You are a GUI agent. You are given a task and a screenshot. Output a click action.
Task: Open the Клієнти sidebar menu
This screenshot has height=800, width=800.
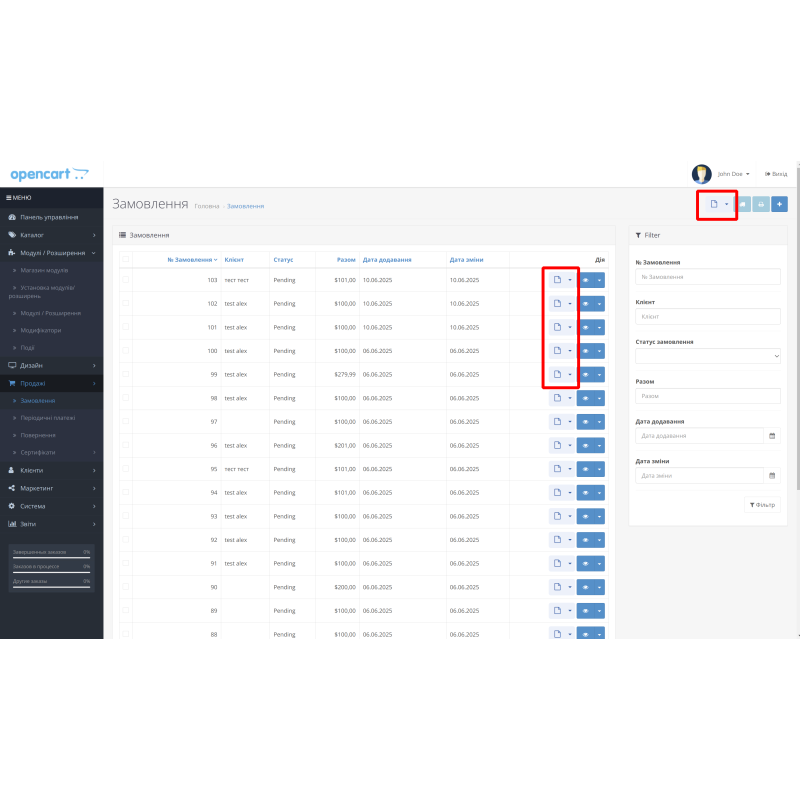click(x=45, y=468)
